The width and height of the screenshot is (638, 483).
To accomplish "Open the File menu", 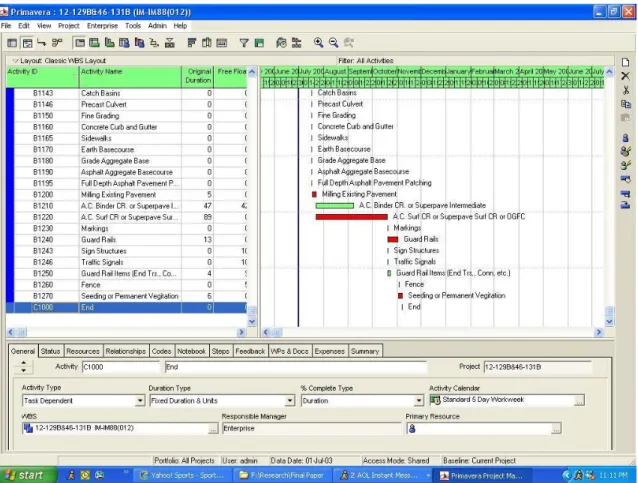I will pos(6,26).
